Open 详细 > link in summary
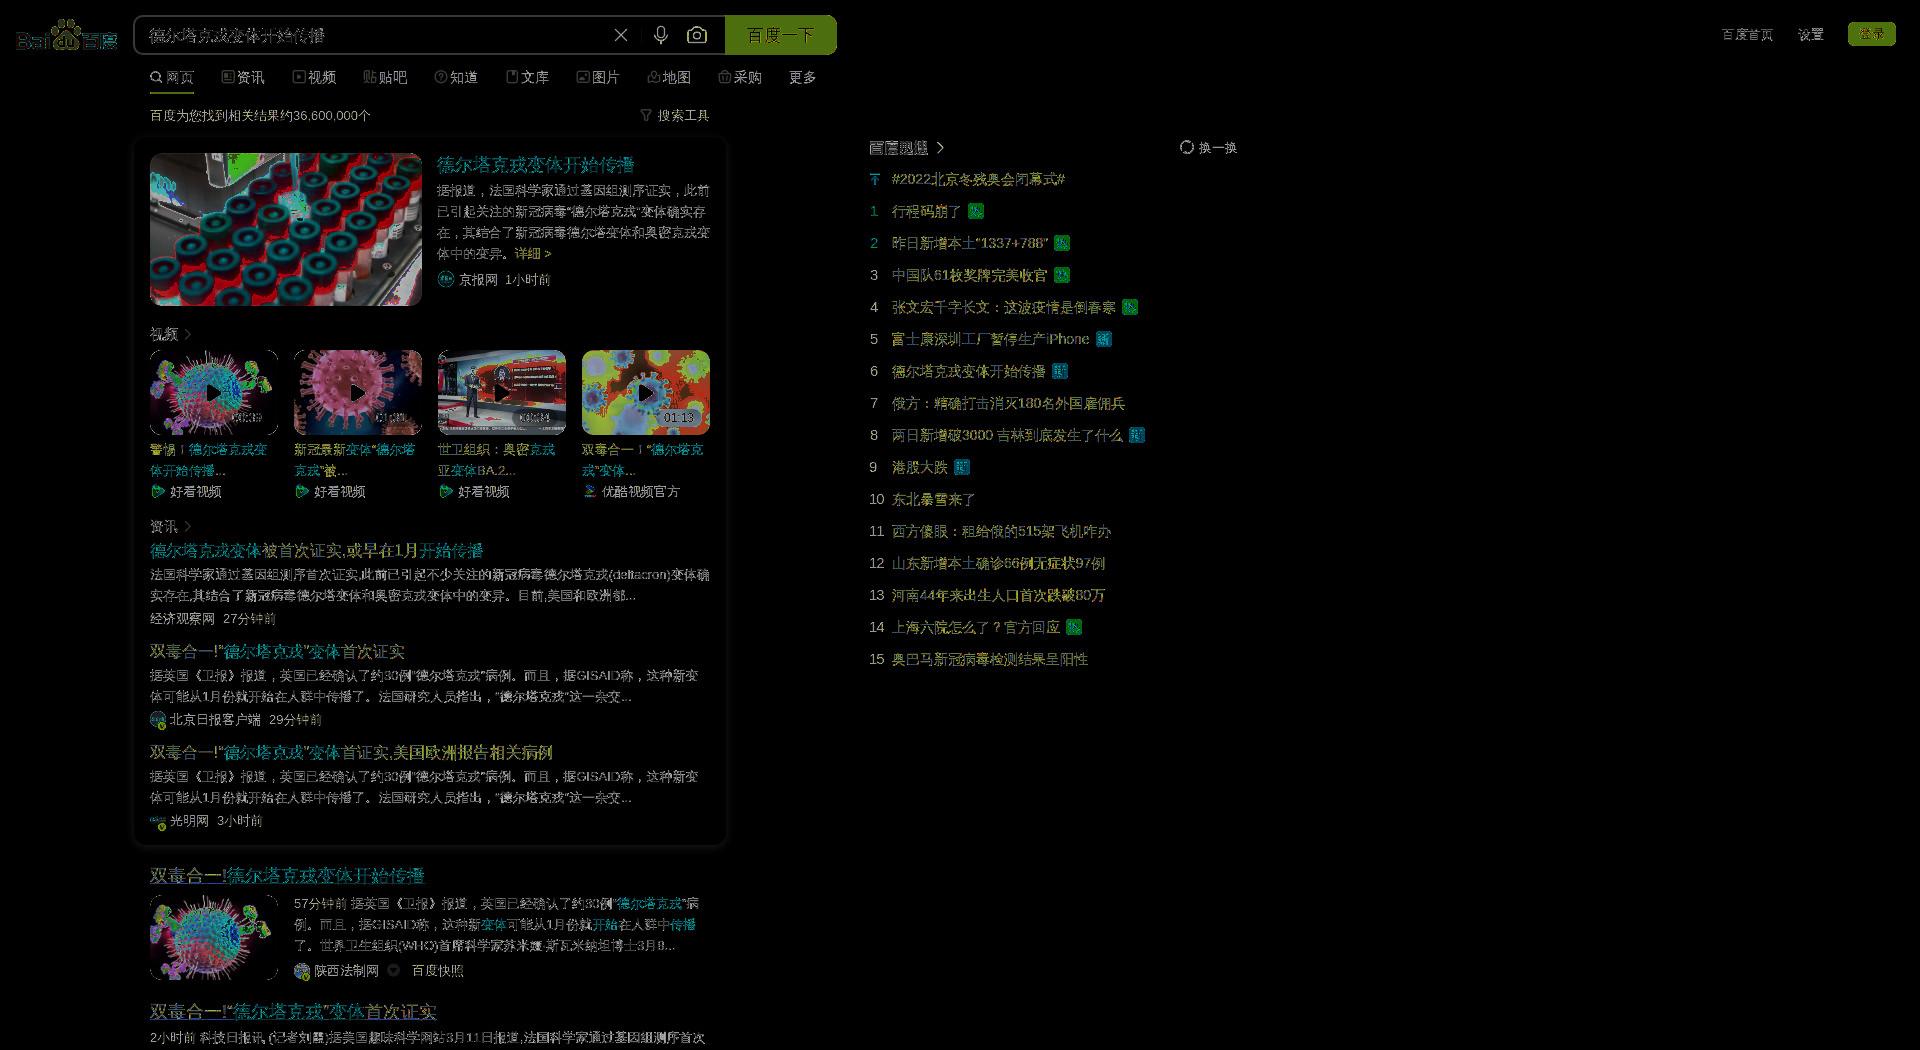The height and width of the screenshot is (1050, 1920). click(533, 253)
